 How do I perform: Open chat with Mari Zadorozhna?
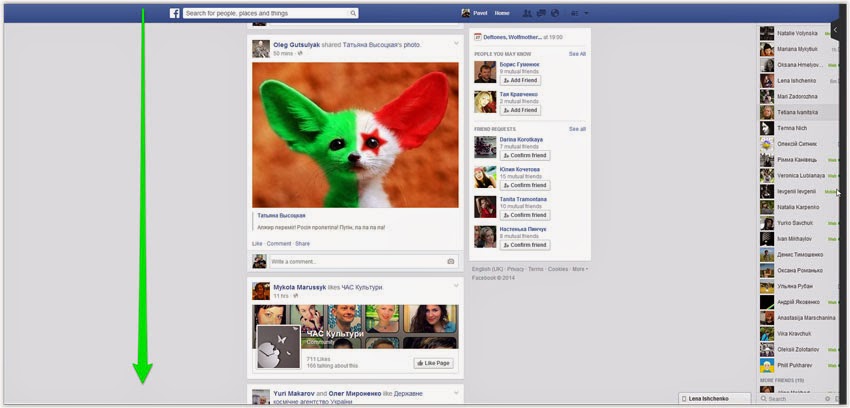click(x=797, y=96)
